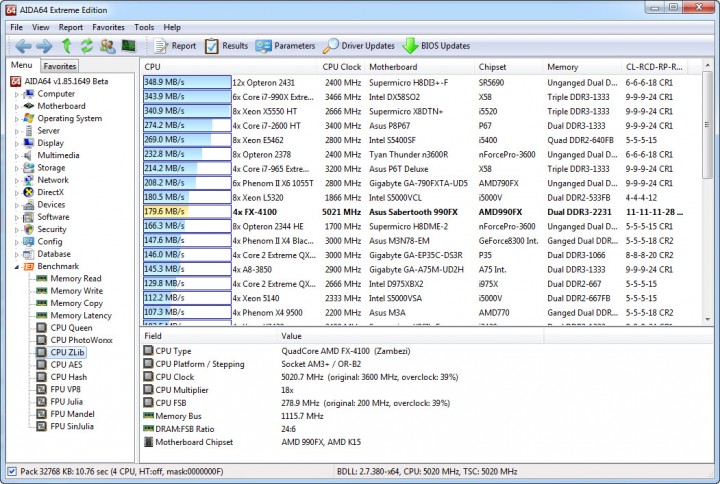Collapse the Benchmark tree node

coord(17,267)
